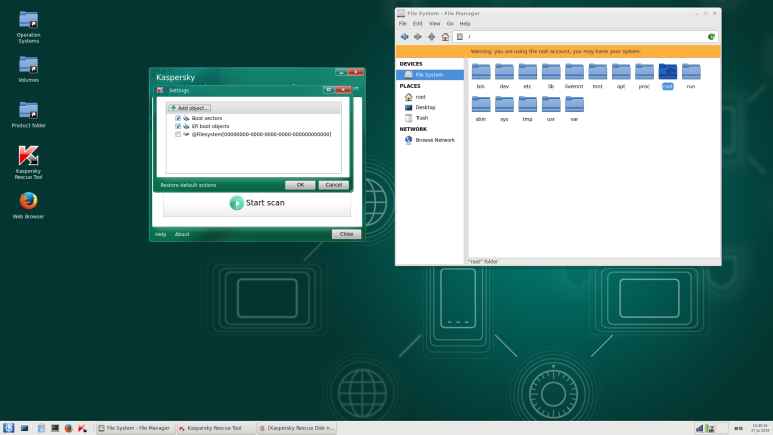Reload the folder with the green icon

pyautogui.click(x=711, y=36)
